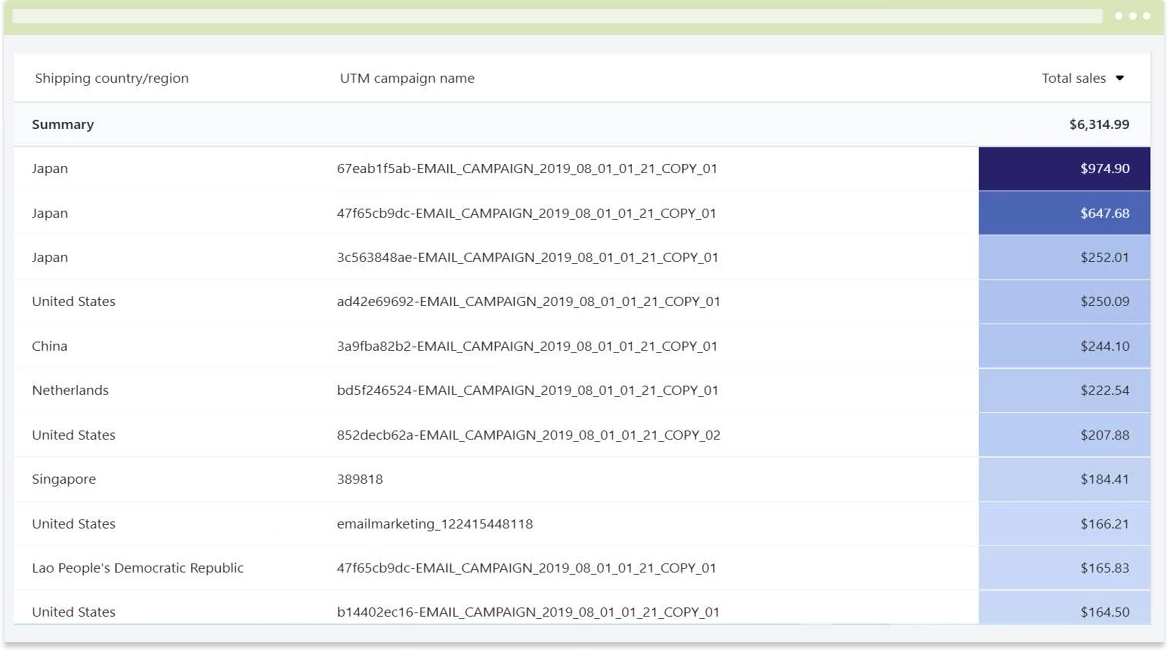
Task: Click the $252.01 sales cell
Action: [1064, 257]
